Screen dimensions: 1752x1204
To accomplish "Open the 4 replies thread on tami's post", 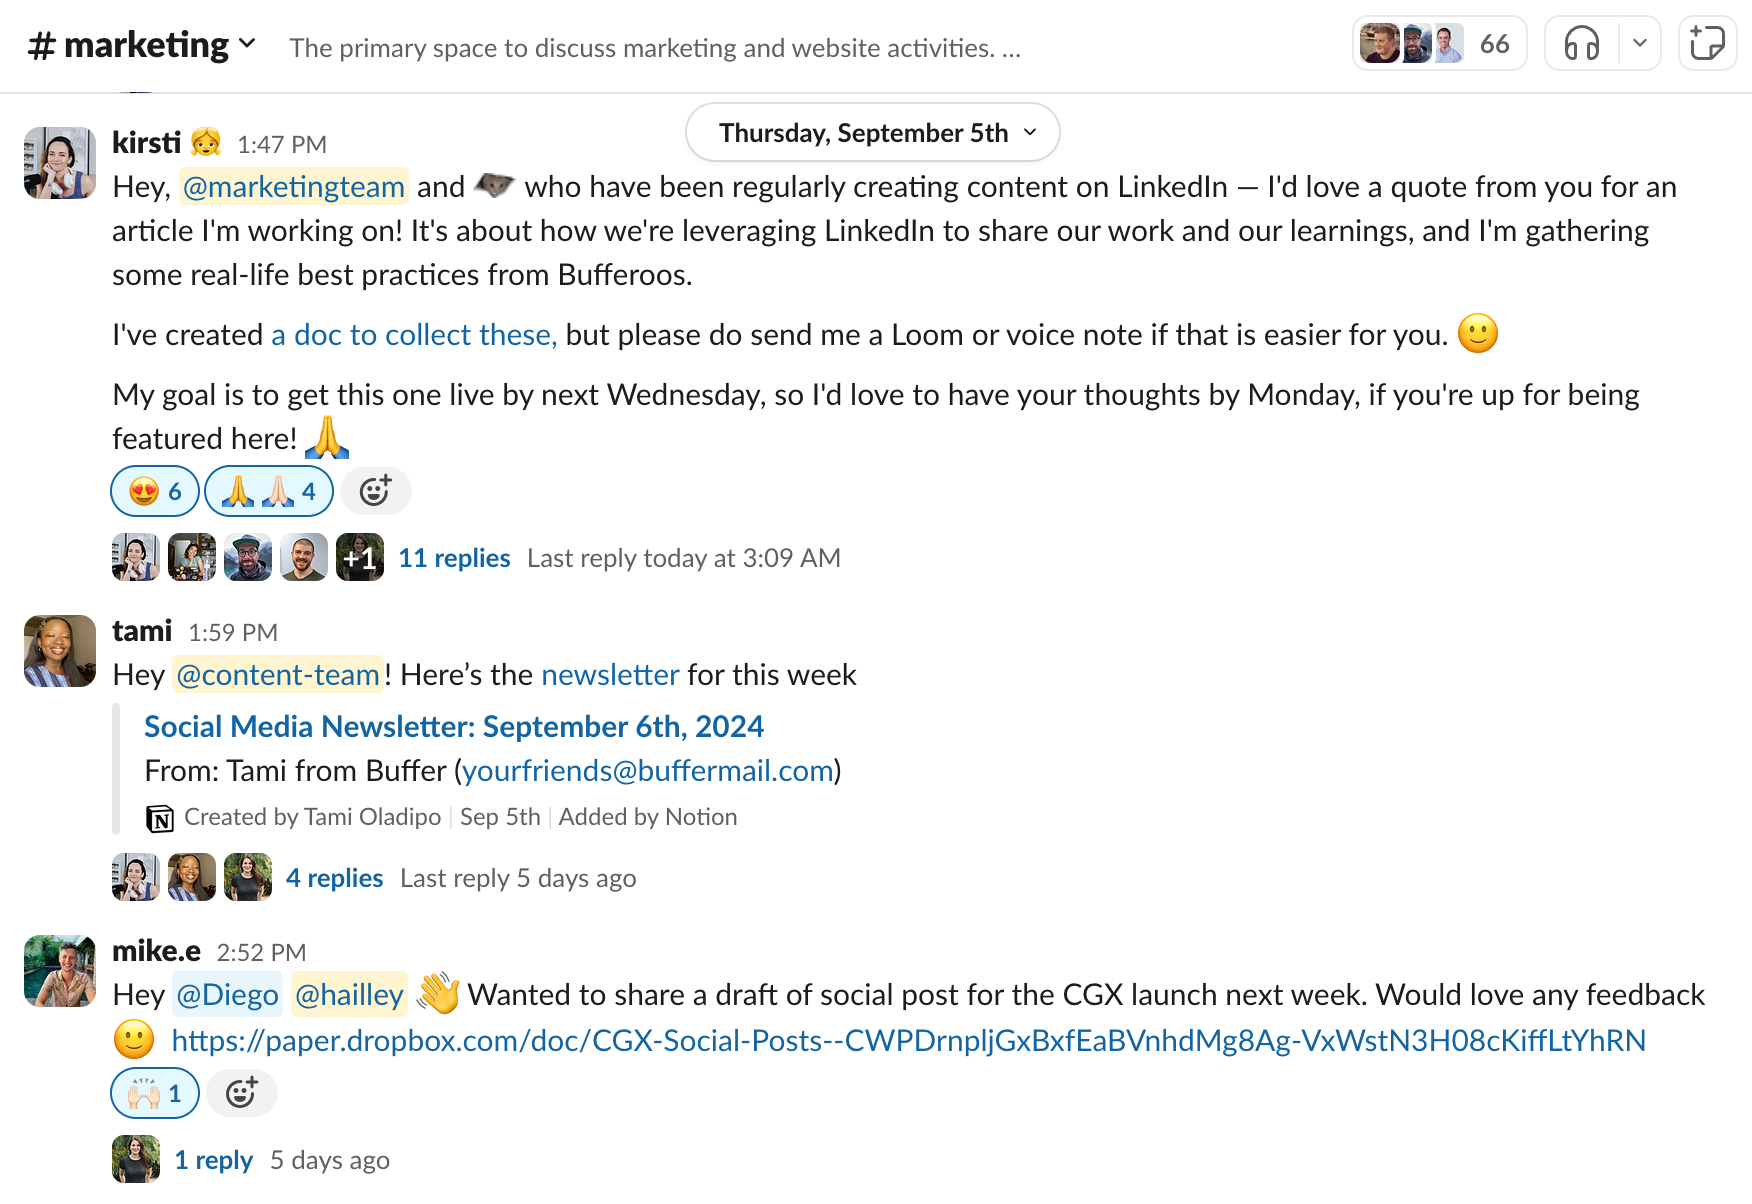I will [x=334, y=878].
